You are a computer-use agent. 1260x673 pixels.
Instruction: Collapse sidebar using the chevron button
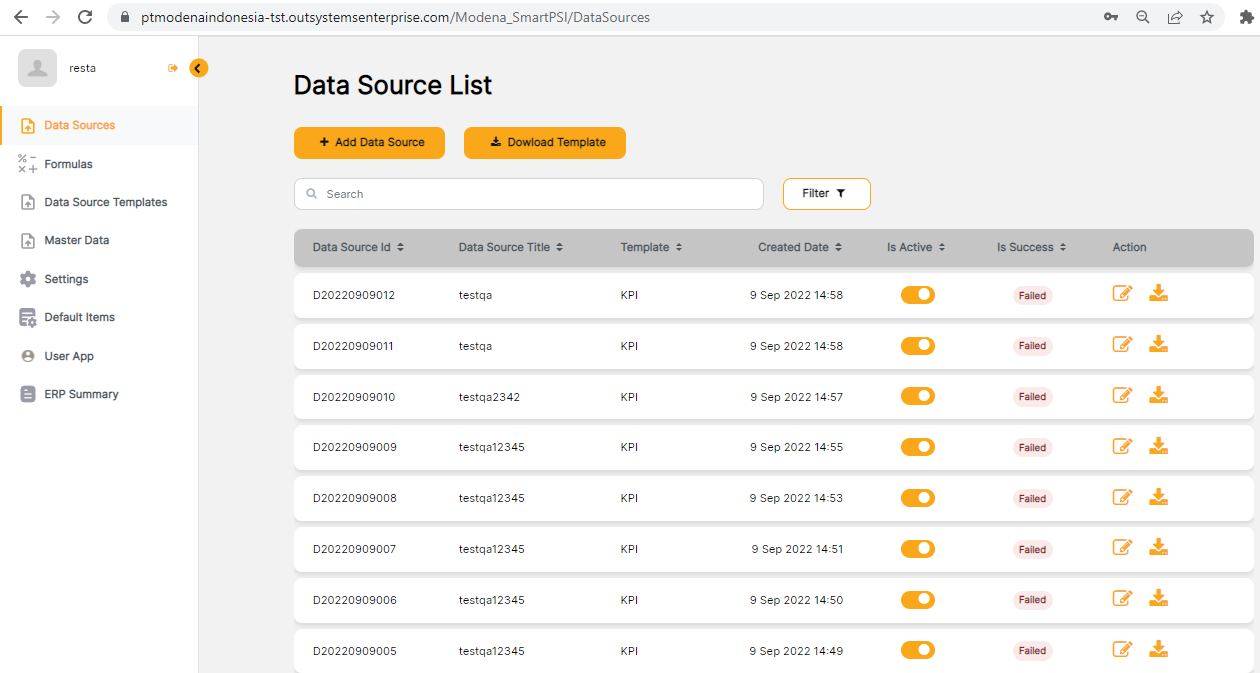click(198, 68)
